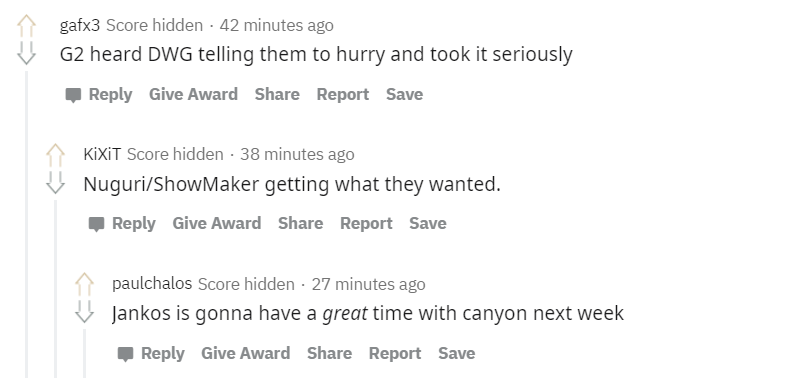Click speech bubble icon under gafx3's comment
The width and height of the screenshot is (800, 378).
click(73, 95)
